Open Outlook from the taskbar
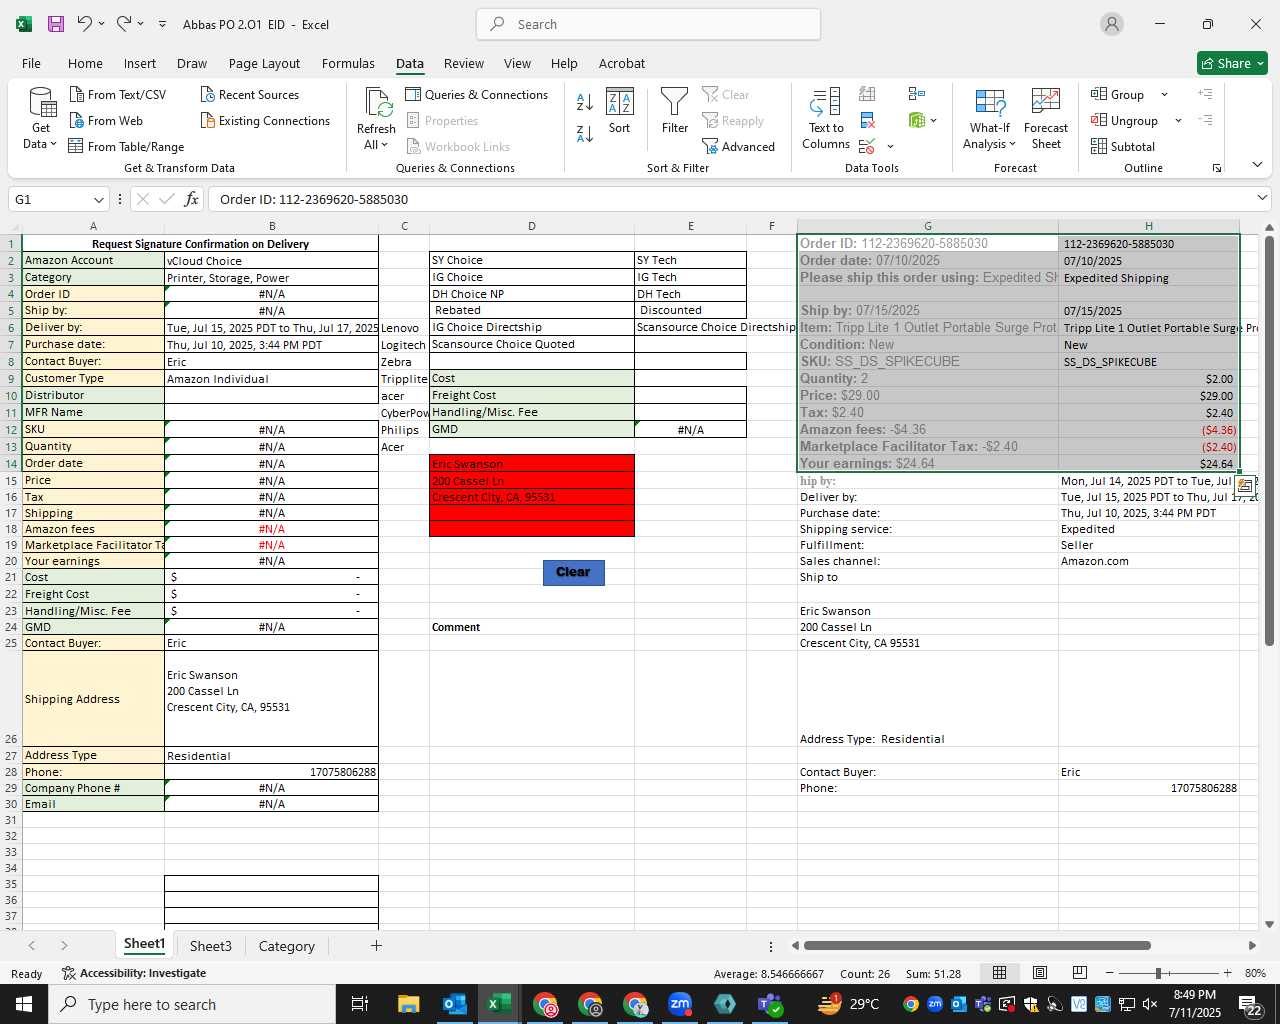1280x1024 pixels. [453, 1004]
